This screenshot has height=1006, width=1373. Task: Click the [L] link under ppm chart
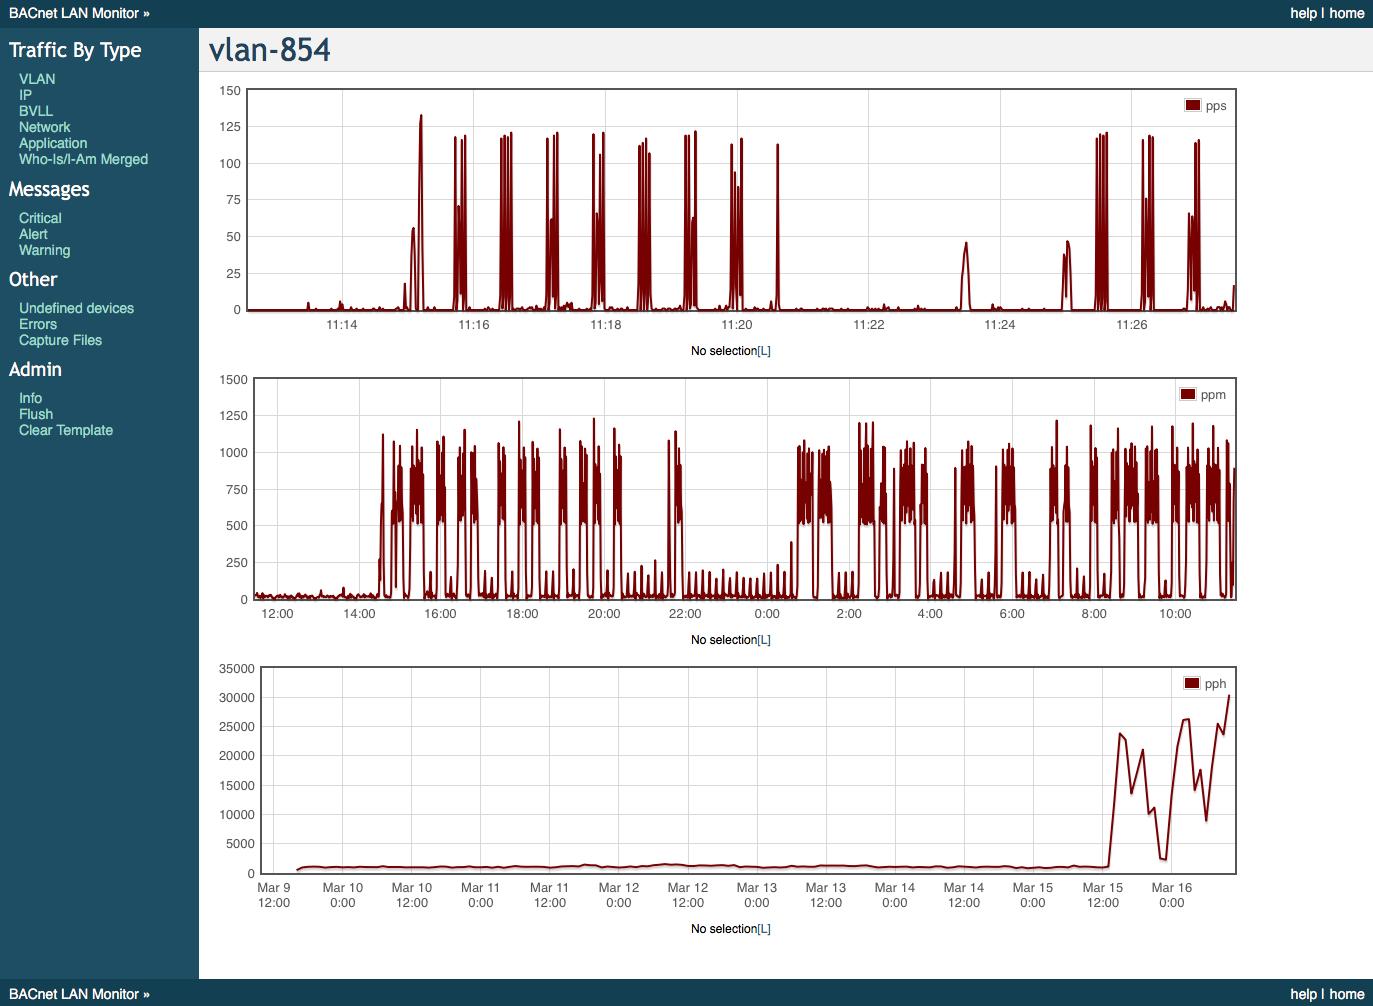[x=764, y=640]
